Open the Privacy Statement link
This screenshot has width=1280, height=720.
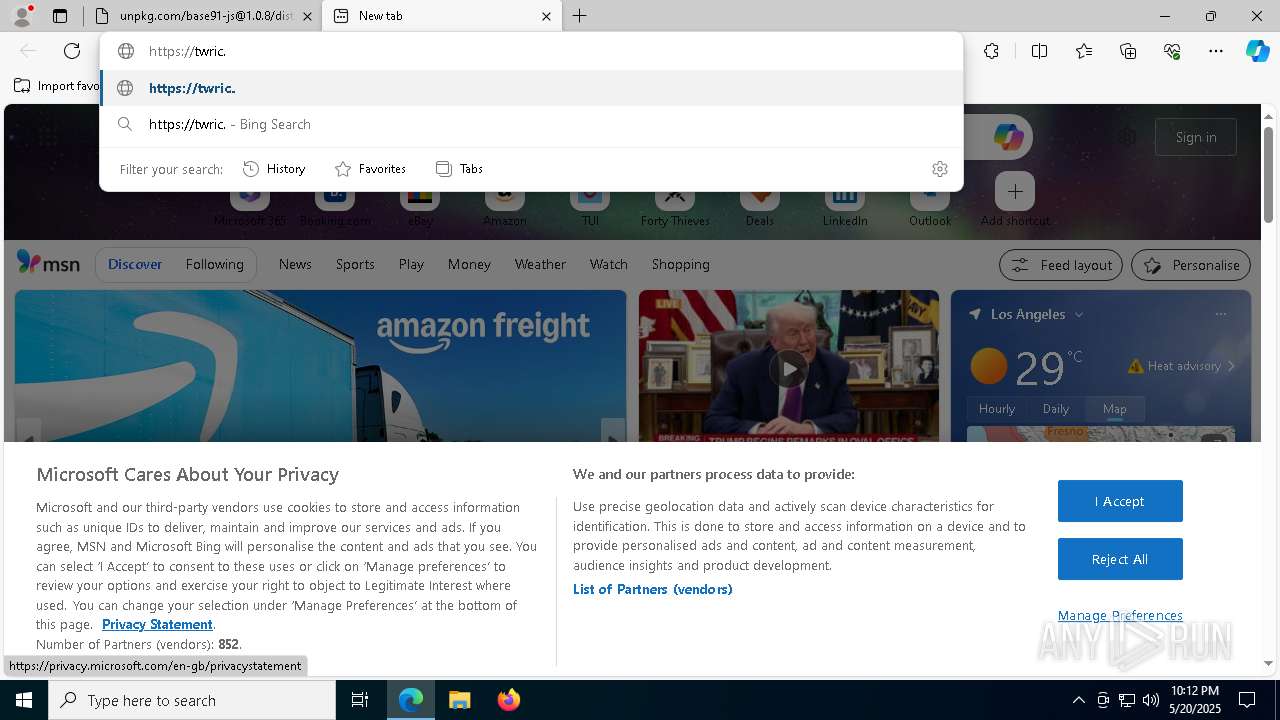pos(157,624)
